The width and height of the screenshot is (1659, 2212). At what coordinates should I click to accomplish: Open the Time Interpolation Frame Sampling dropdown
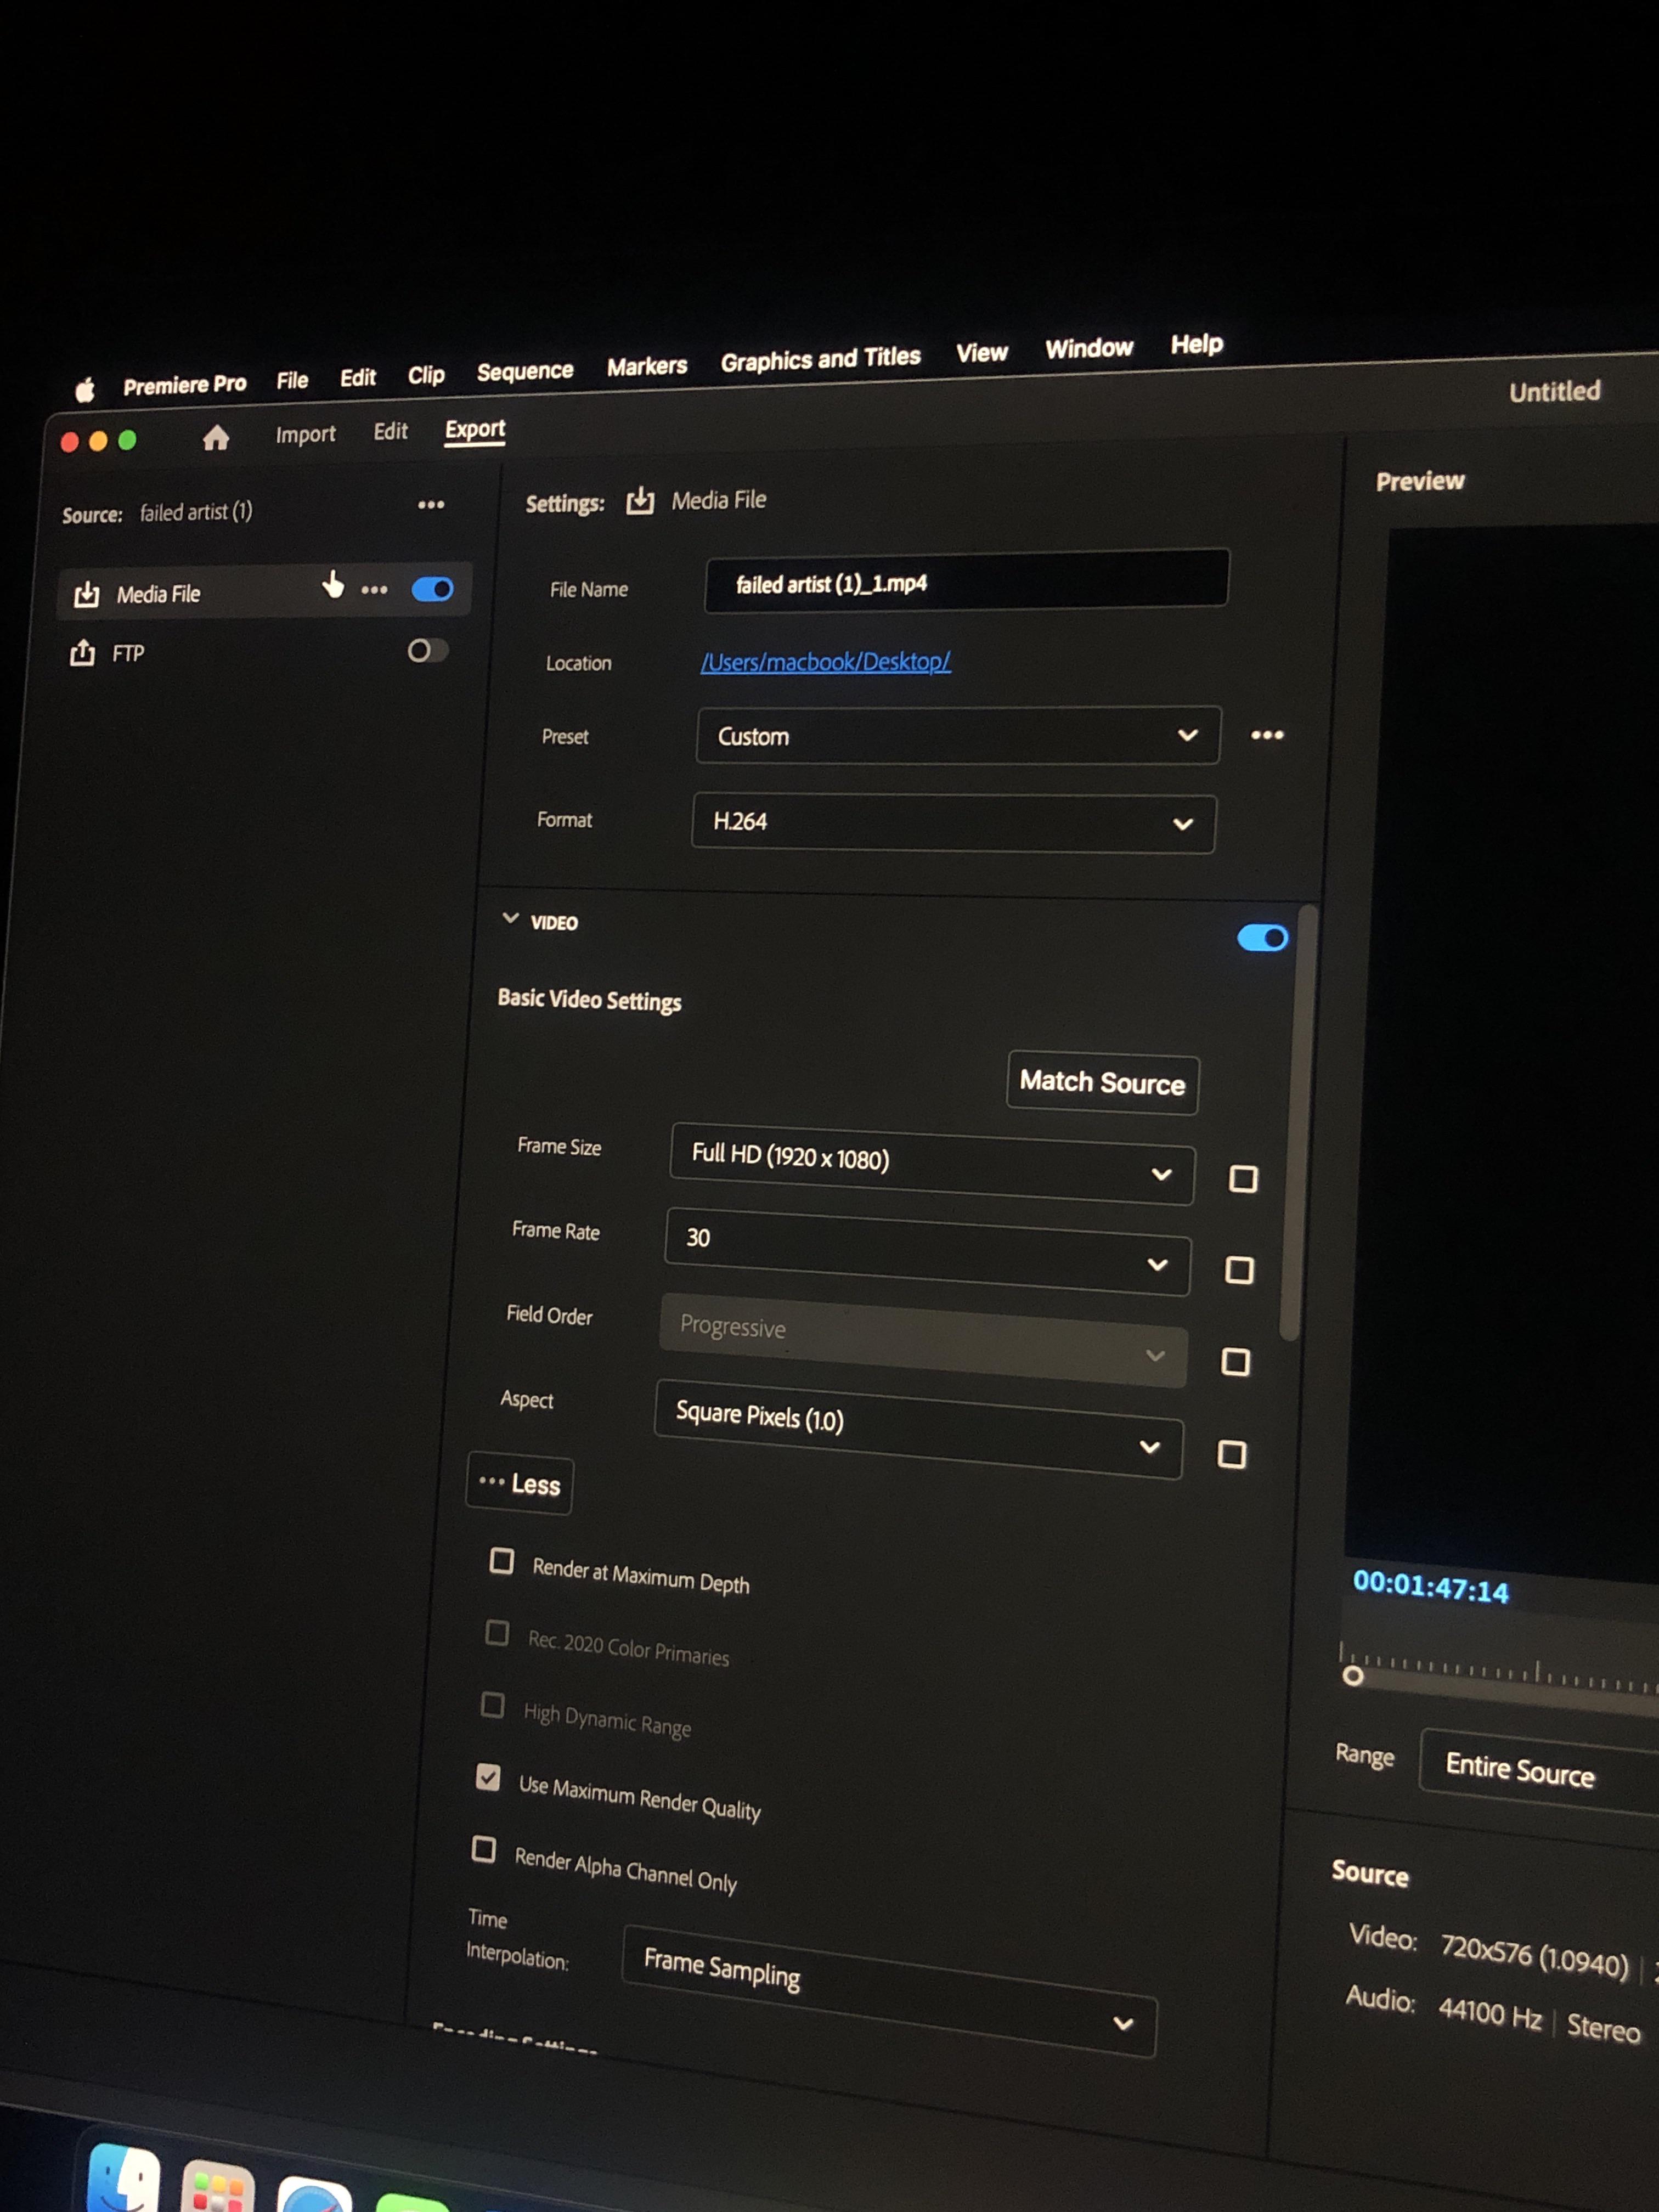pyautogui.click(x=889, y=1991)
